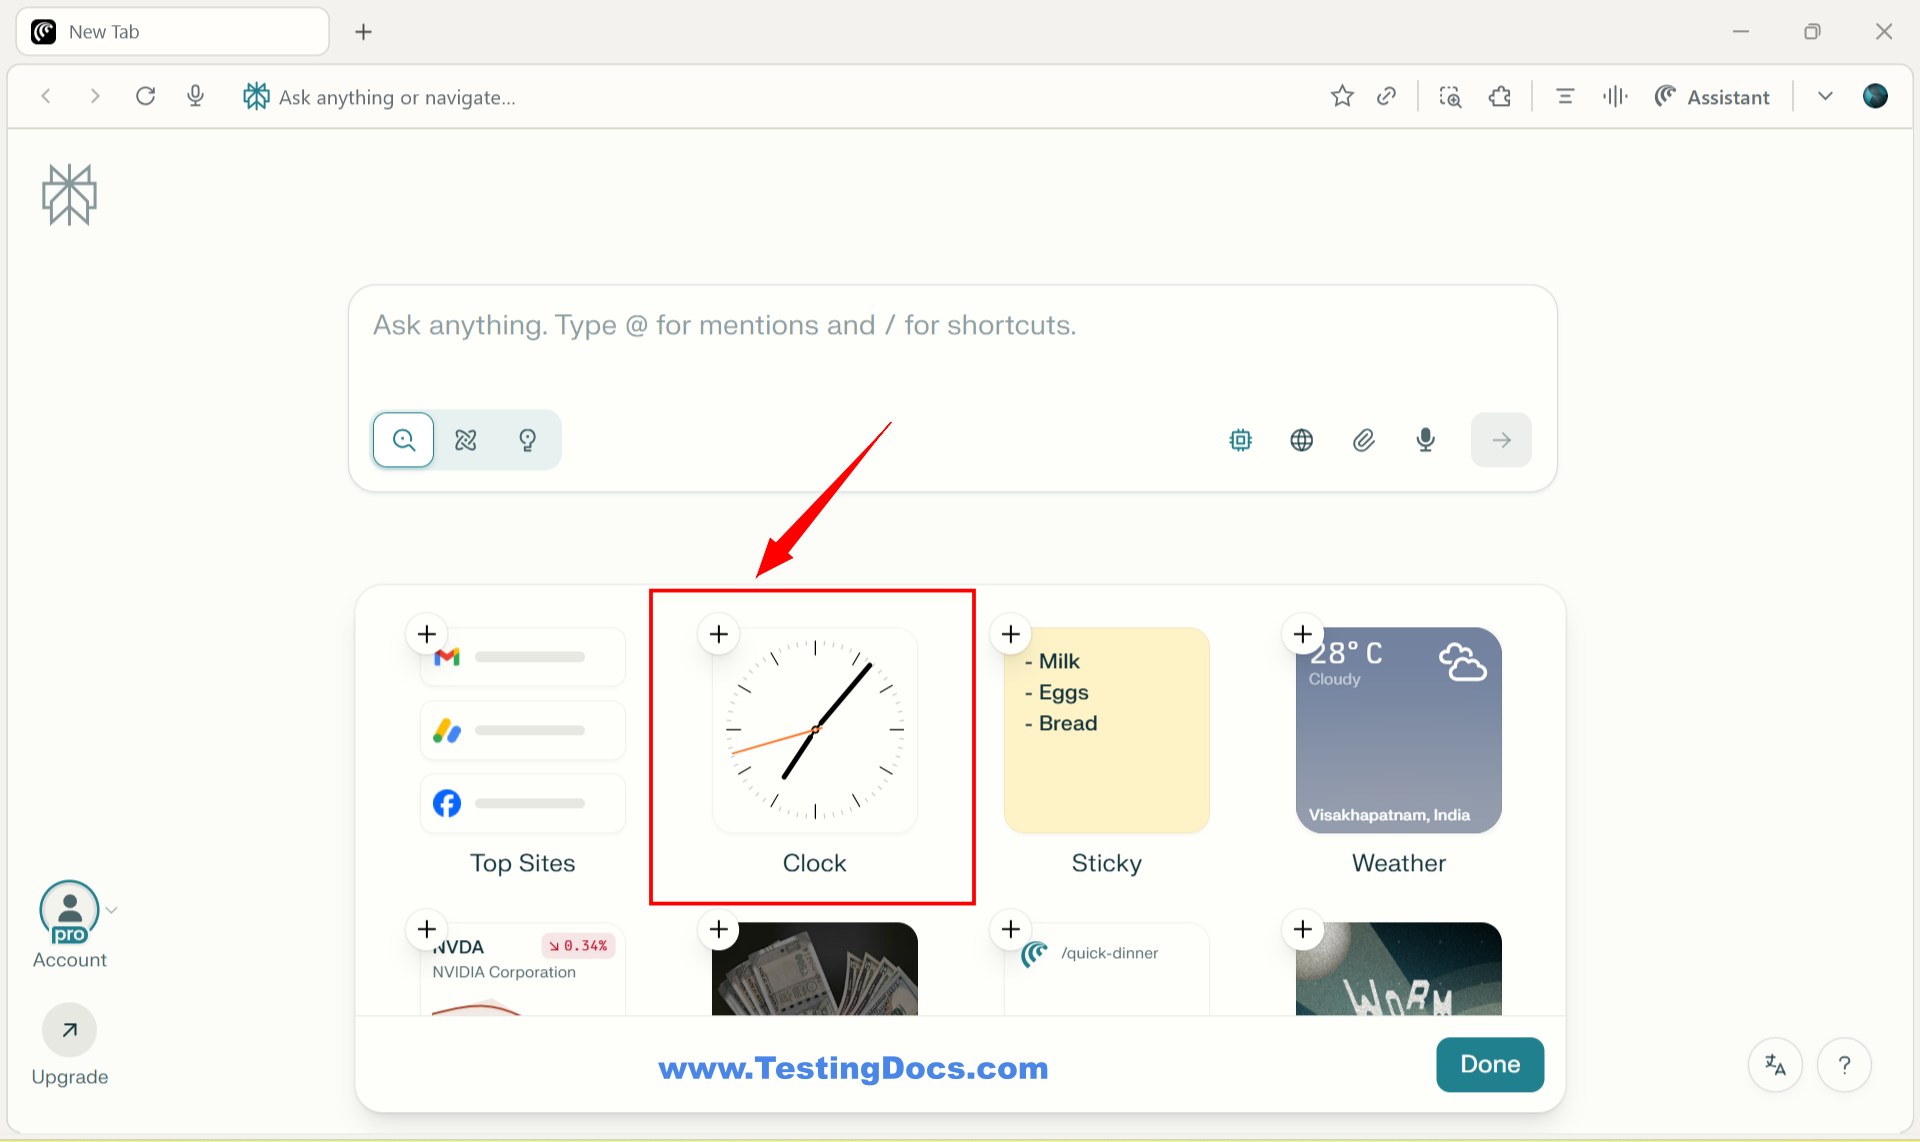Click the translate language icon
The height and width of the screenshot is (1142, 1920).
(x=1775, y=1065)
